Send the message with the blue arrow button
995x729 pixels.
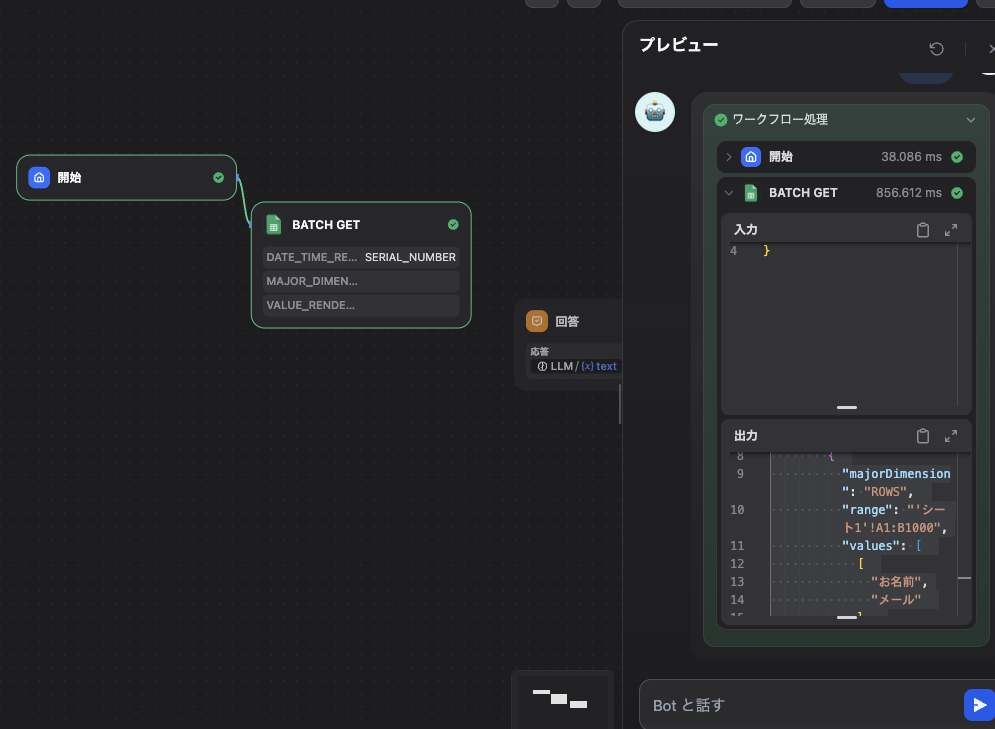(x=979, y=705)
